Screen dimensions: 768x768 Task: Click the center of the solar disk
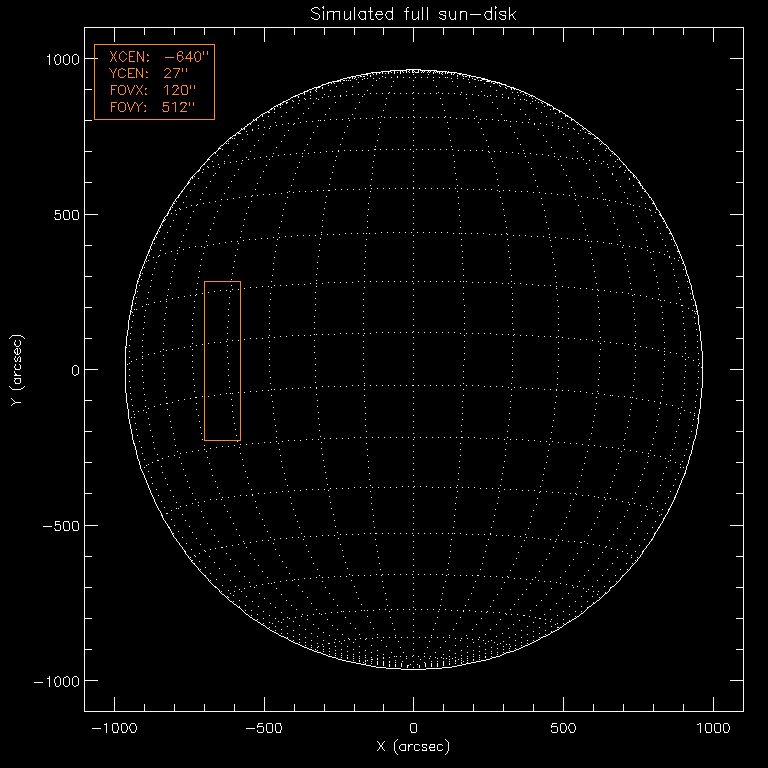(x=414, y=370)
